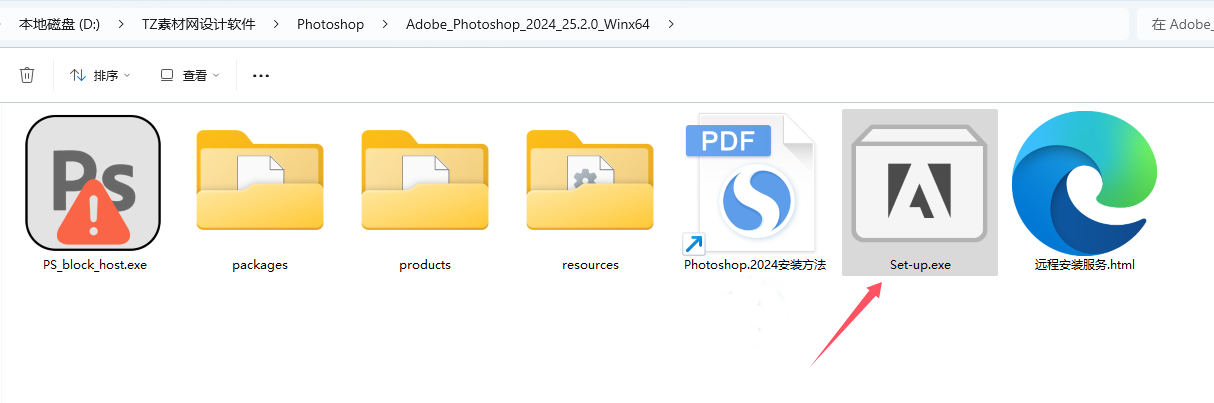Click the packages folder name label
Image resolution: width=1214 pixels, height=403 pixels.
(x=260, y=265)
